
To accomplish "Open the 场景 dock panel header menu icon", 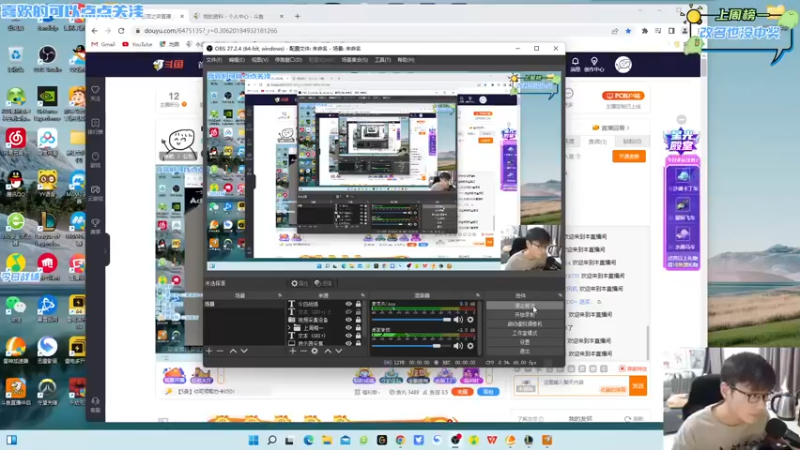I will [280, 295].
